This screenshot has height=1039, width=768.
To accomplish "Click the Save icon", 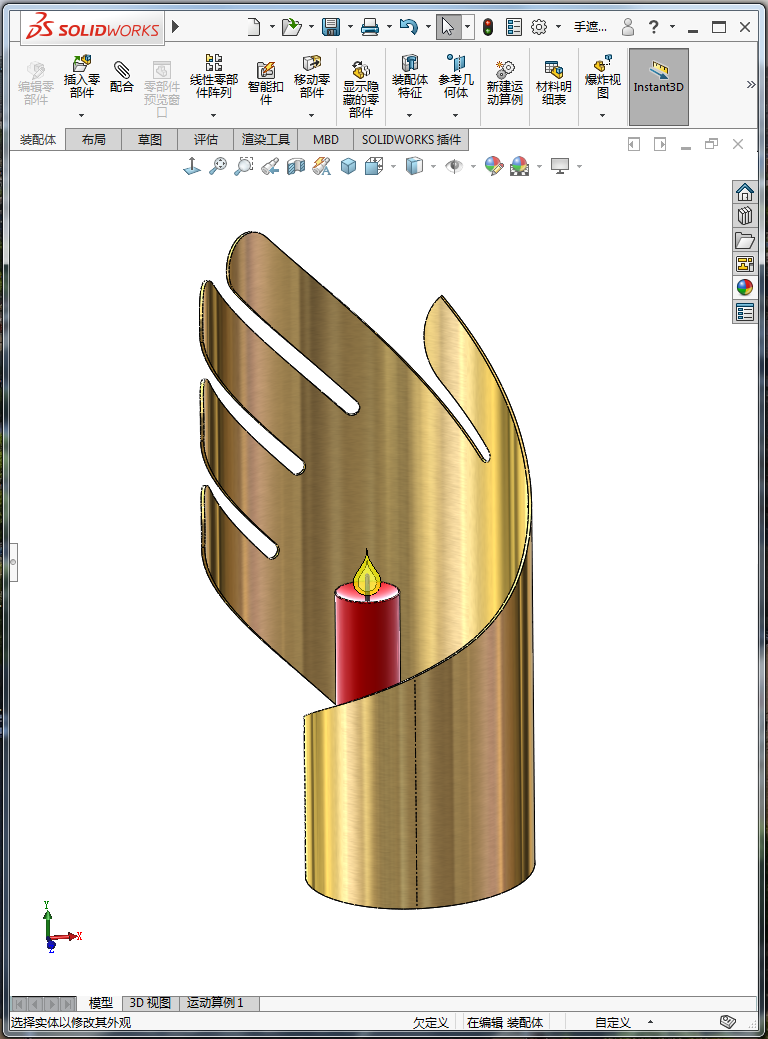I will (x=331, y=27).
